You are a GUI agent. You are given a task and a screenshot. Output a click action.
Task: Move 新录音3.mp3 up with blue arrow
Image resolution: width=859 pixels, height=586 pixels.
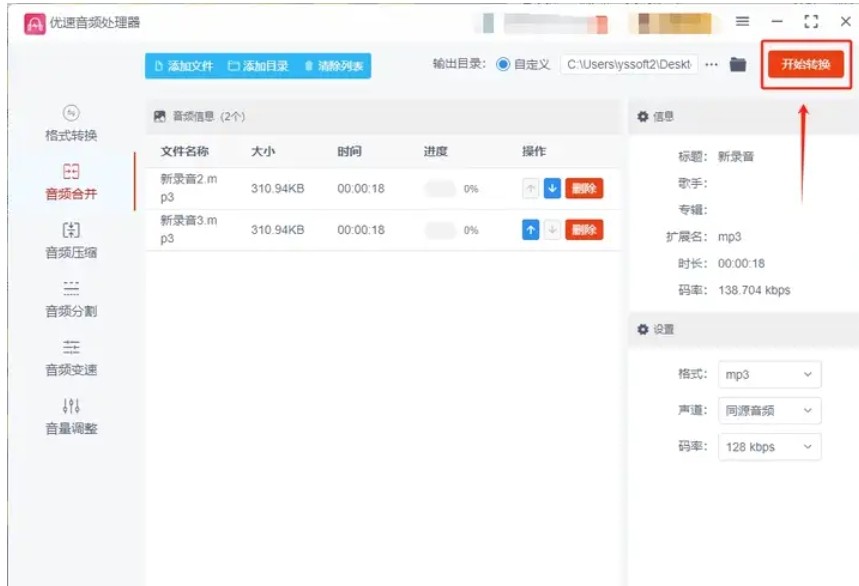click(531, 230)
